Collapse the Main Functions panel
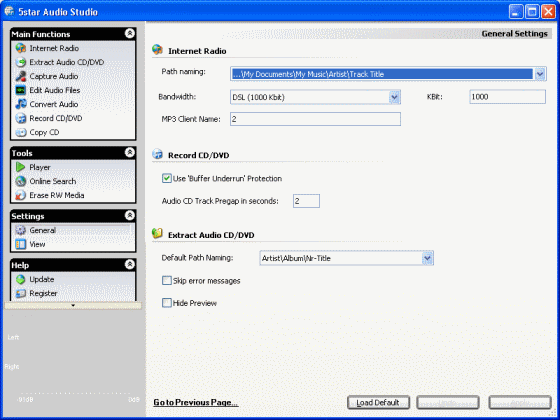 [x=130, y=34]
